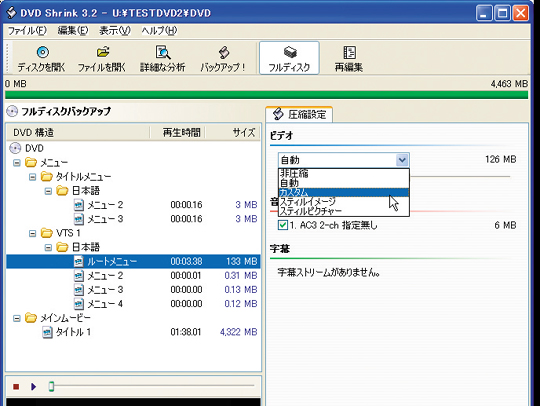Minimize the DVD Shrink window

[x=484, y=13]
